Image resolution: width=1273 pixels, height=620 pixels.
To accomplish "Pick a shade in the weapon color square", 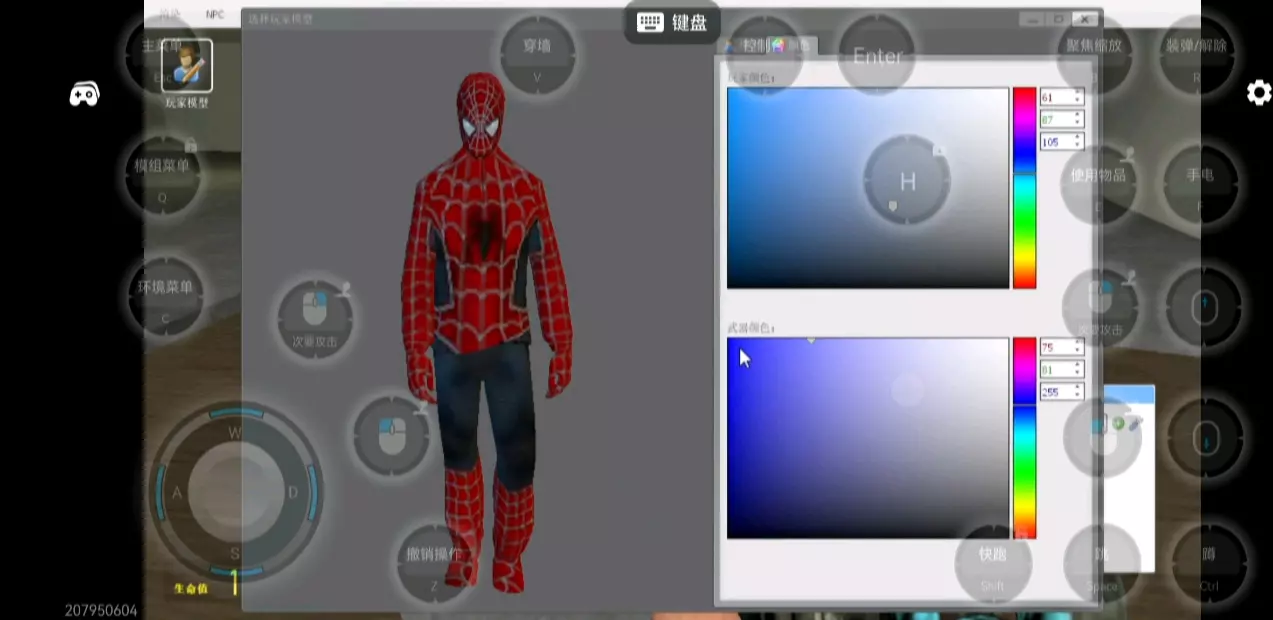I will point(868,438).
